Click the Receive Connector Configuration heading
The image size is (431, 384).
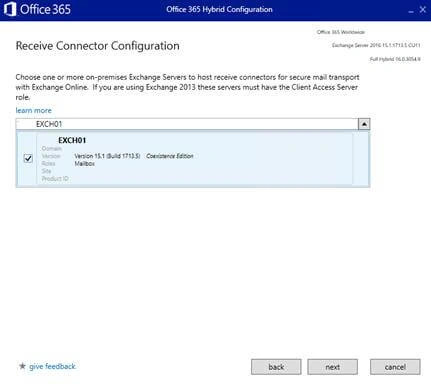[98, 46]
